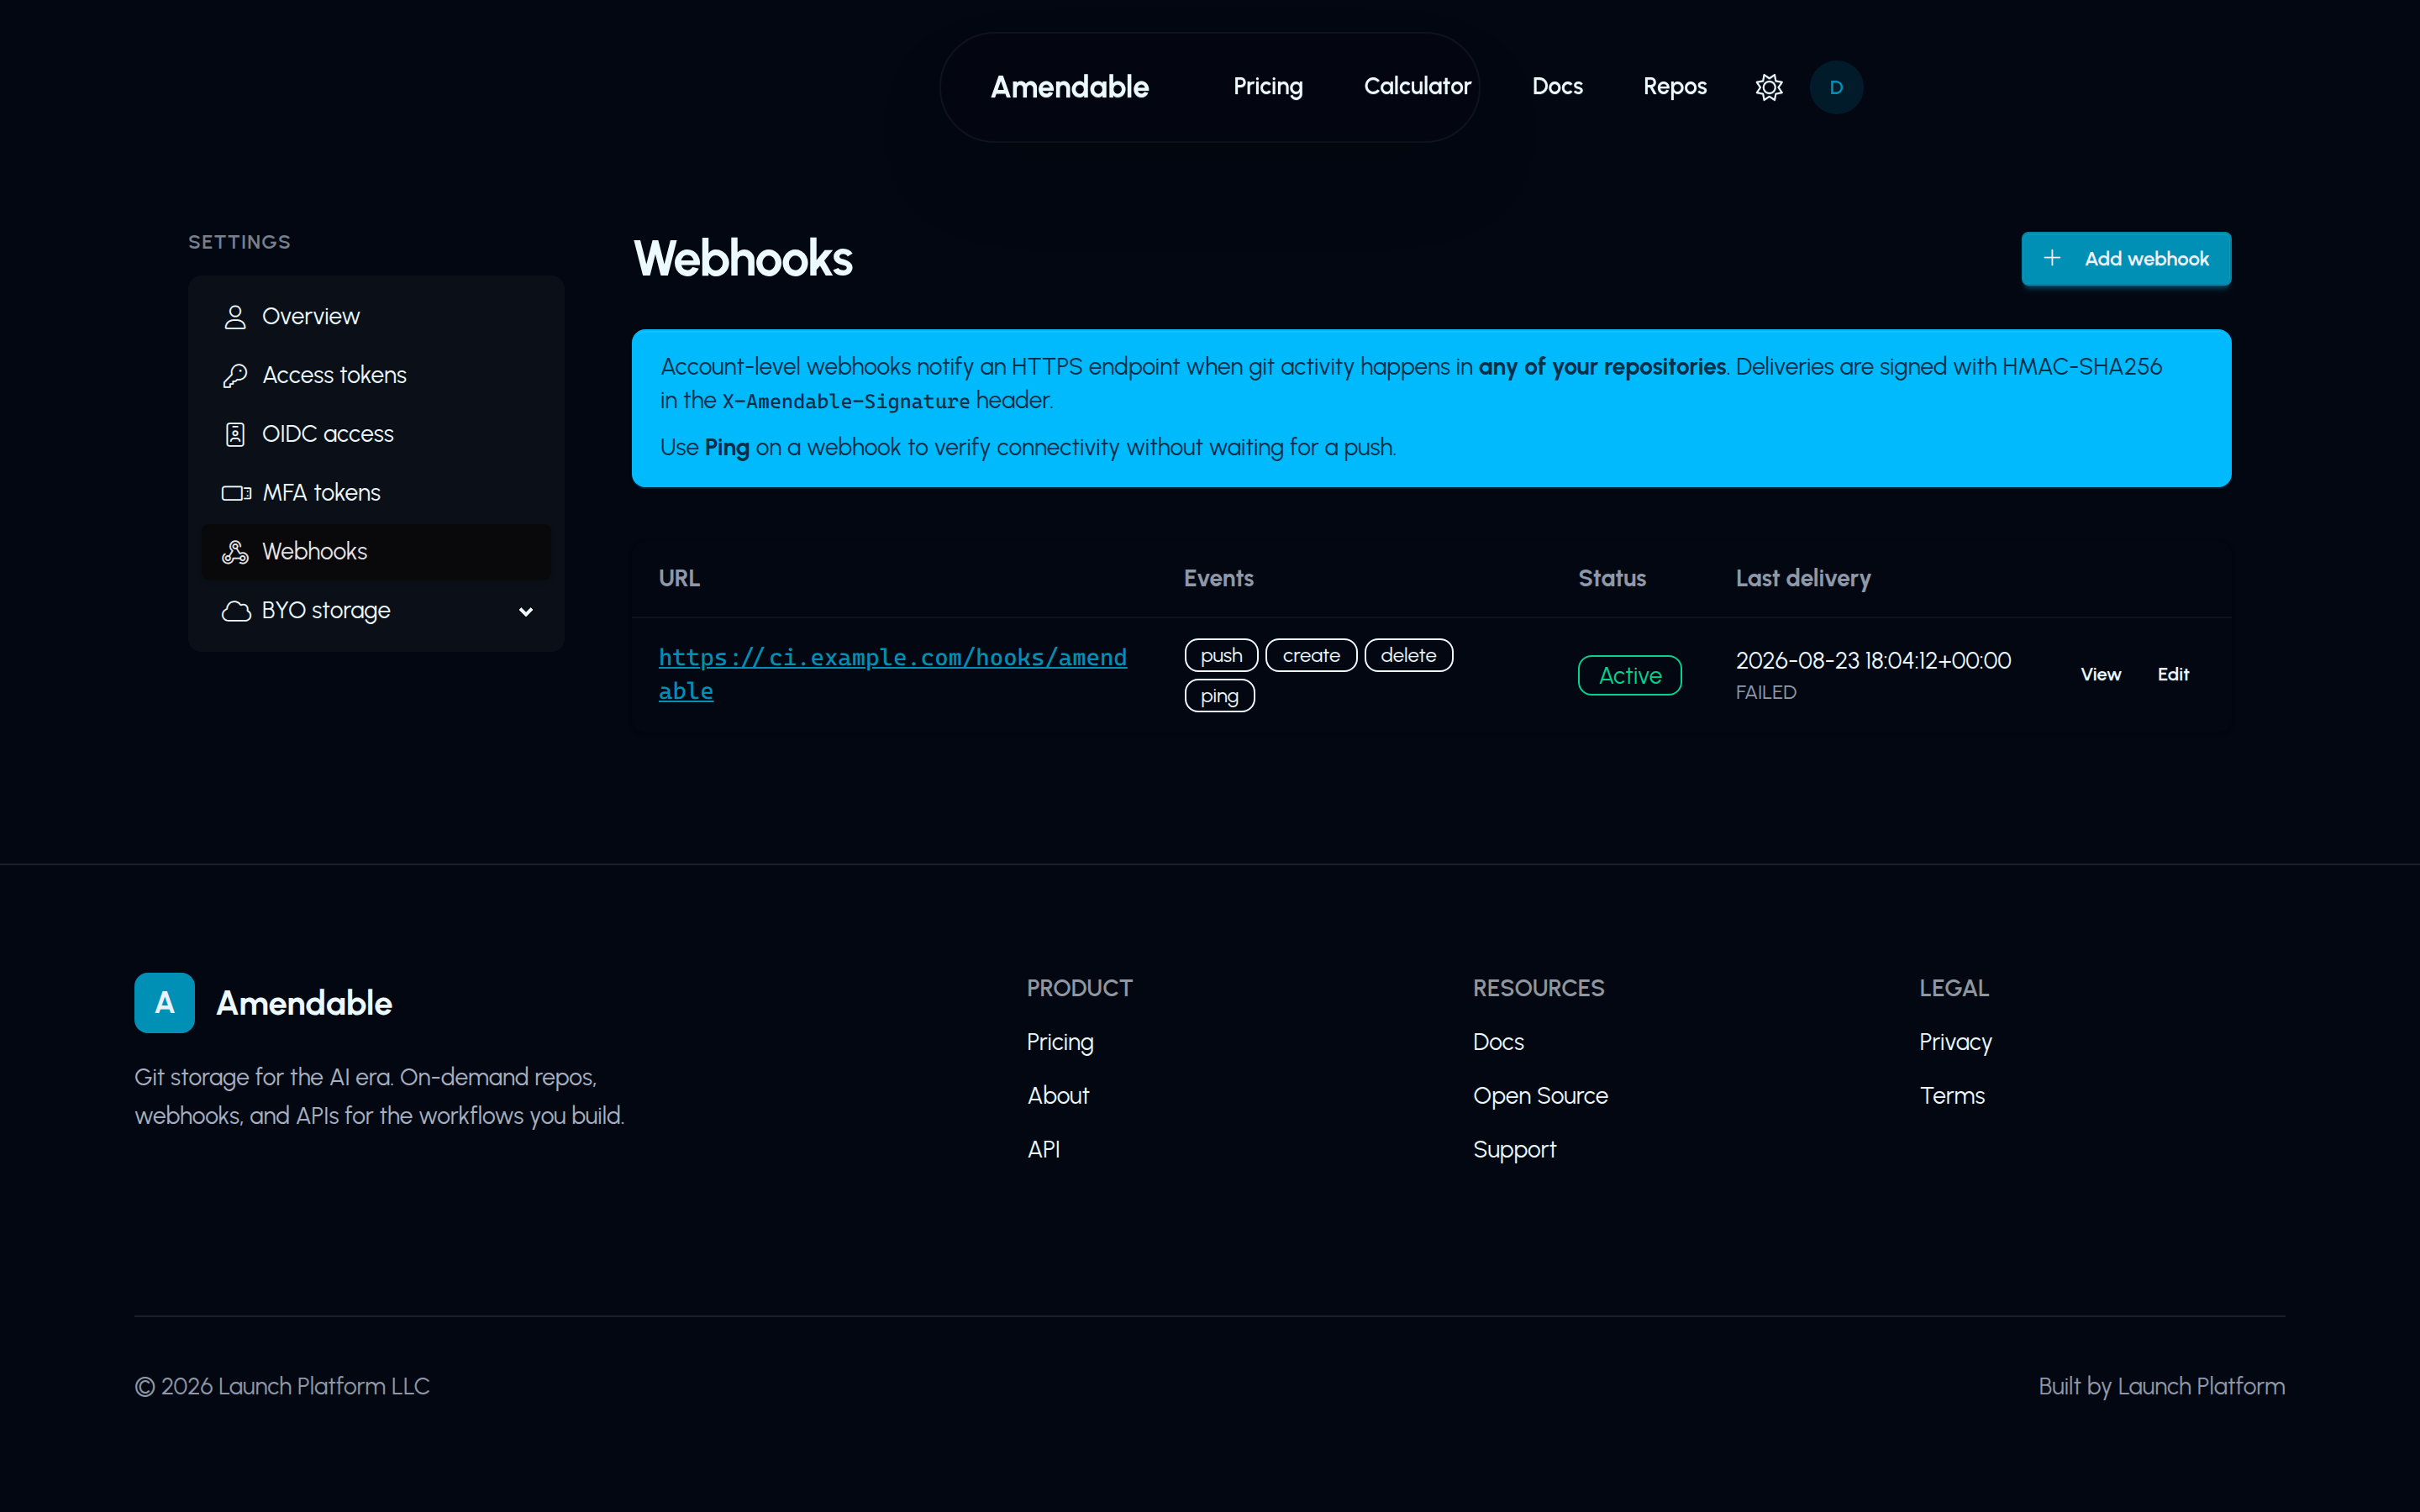The width and height of the screenshot is (2420, 1512).
Task: Click Built by Launch Platform link
Action: click(x=2161, y=1386)
